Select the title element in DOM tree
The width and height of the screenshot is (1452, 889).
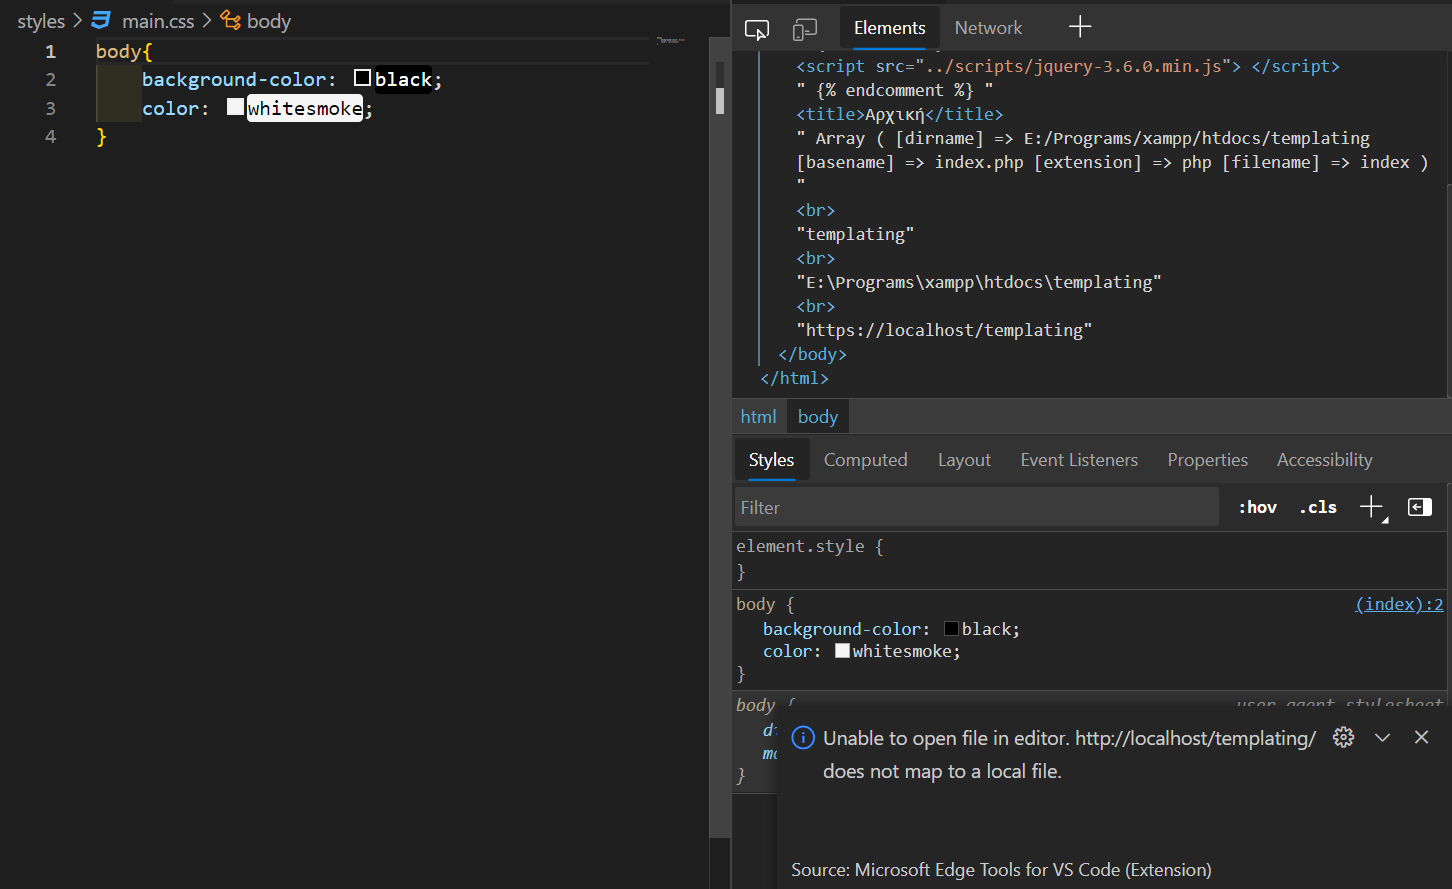tap(899, 114)
